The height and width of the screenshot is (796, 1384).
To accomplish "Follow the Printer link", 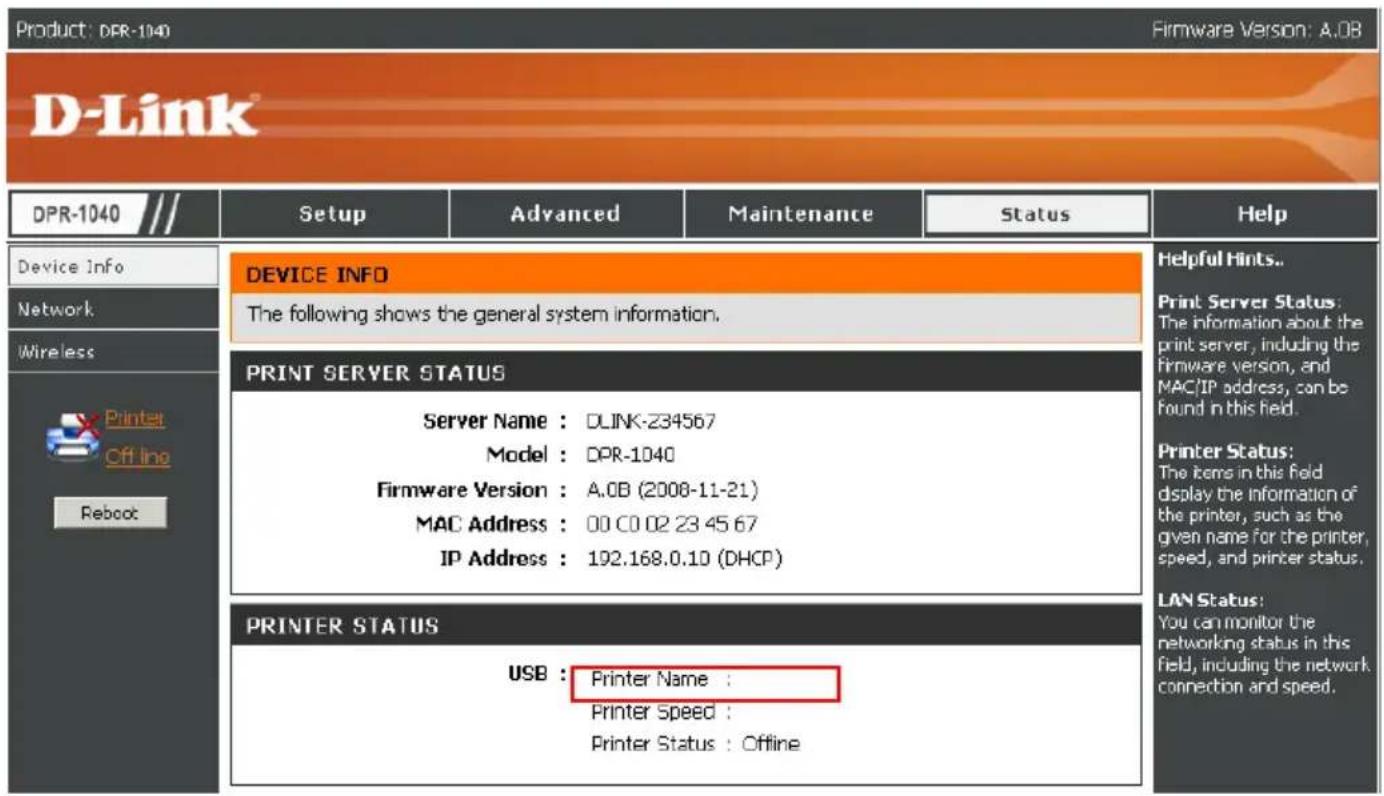I will tap(135, 419).
